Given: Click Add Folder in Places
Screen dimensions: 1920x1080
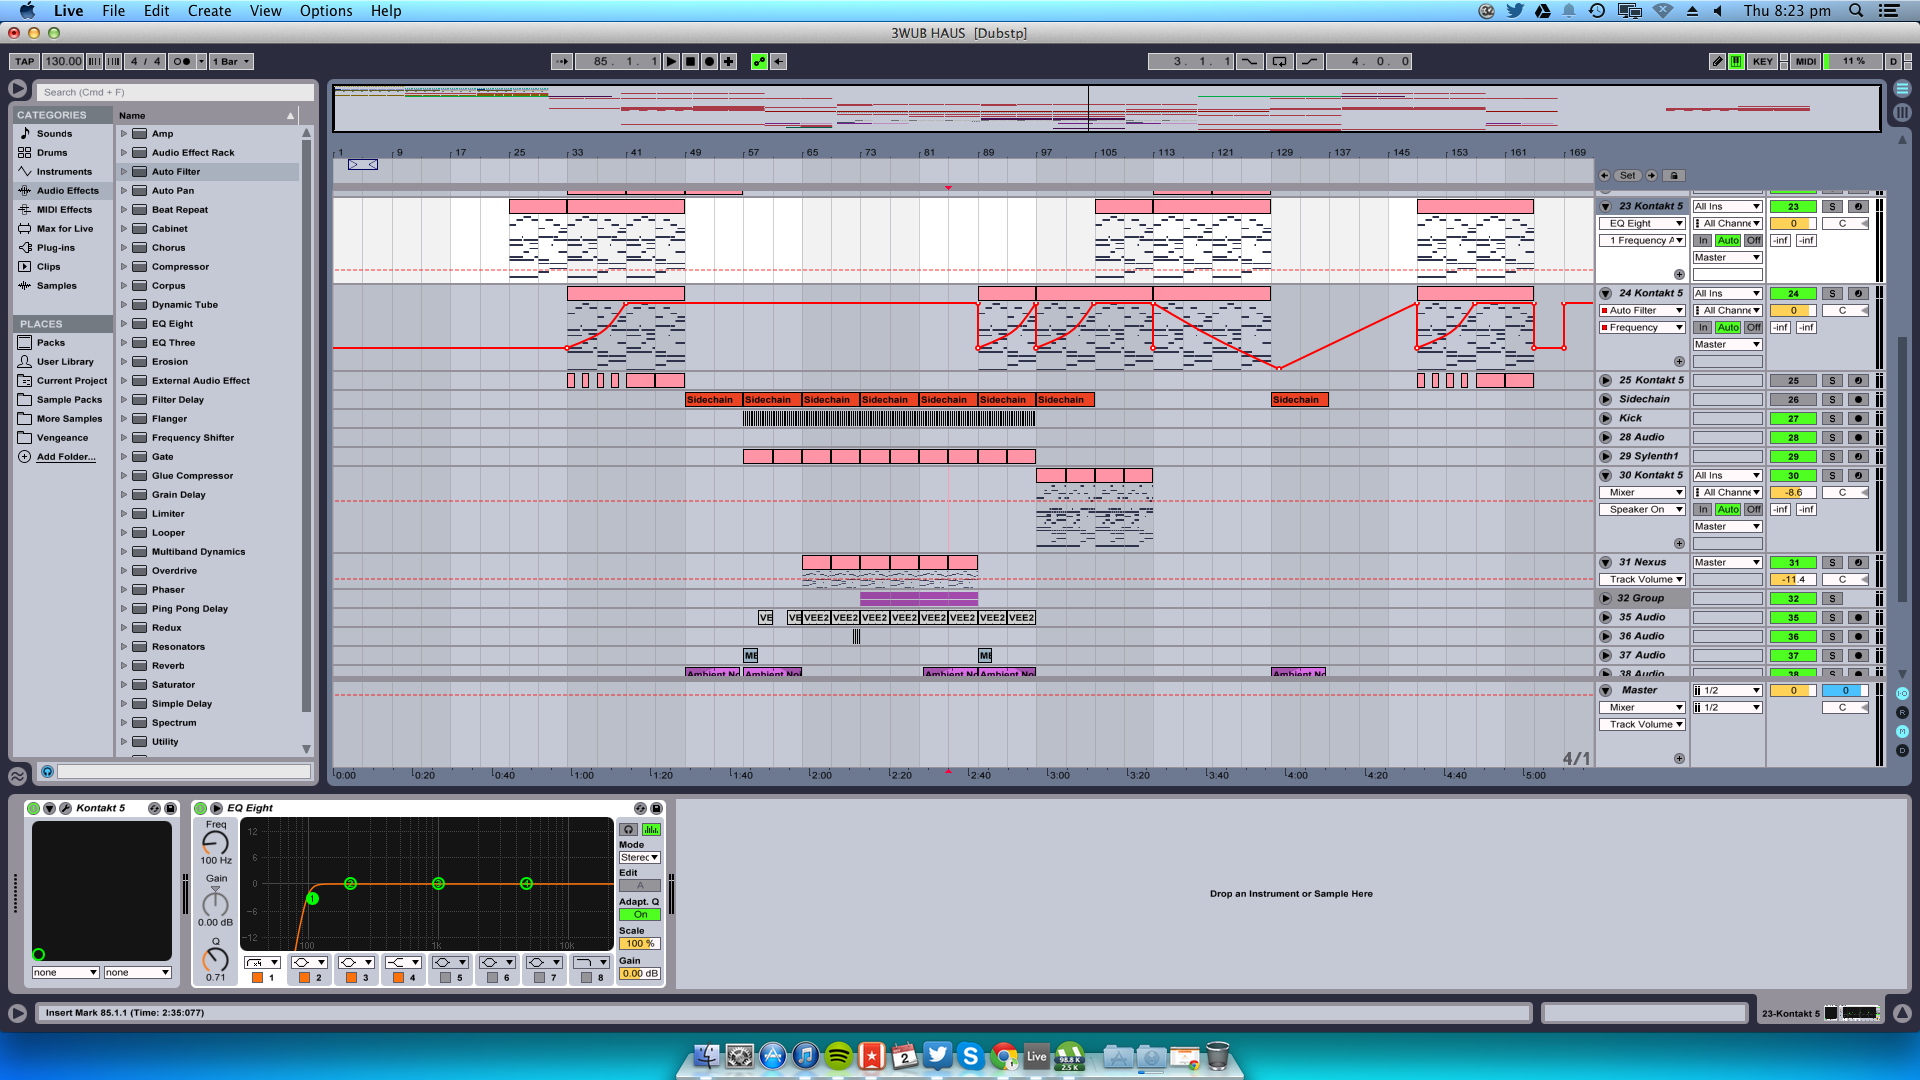Looking at the screenshot, I should 66,457.
